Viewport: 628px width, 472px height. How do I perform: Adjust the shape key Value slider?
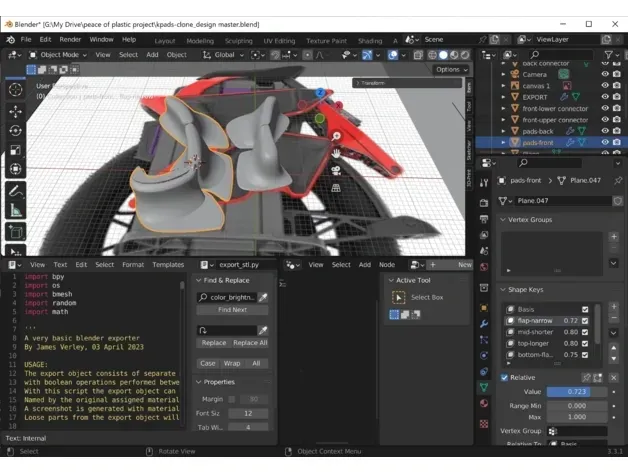click(x=577, y=391)
